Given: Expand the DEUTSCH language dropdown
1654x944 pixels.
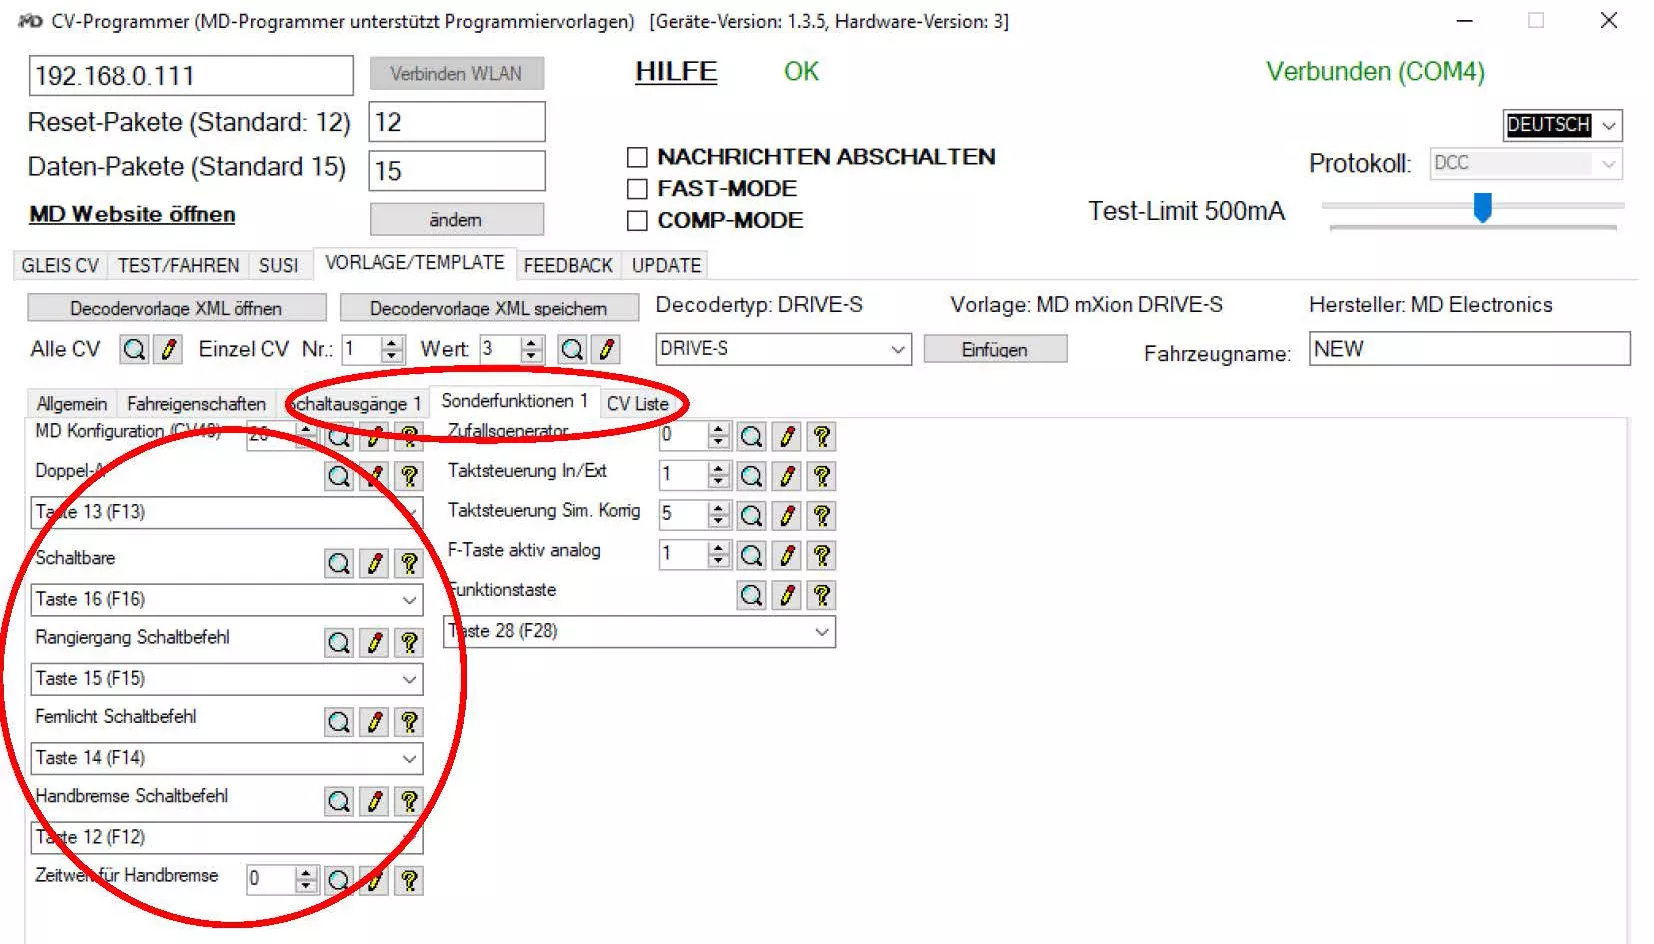Looking at the screenshot, I should pos(1608,126).
